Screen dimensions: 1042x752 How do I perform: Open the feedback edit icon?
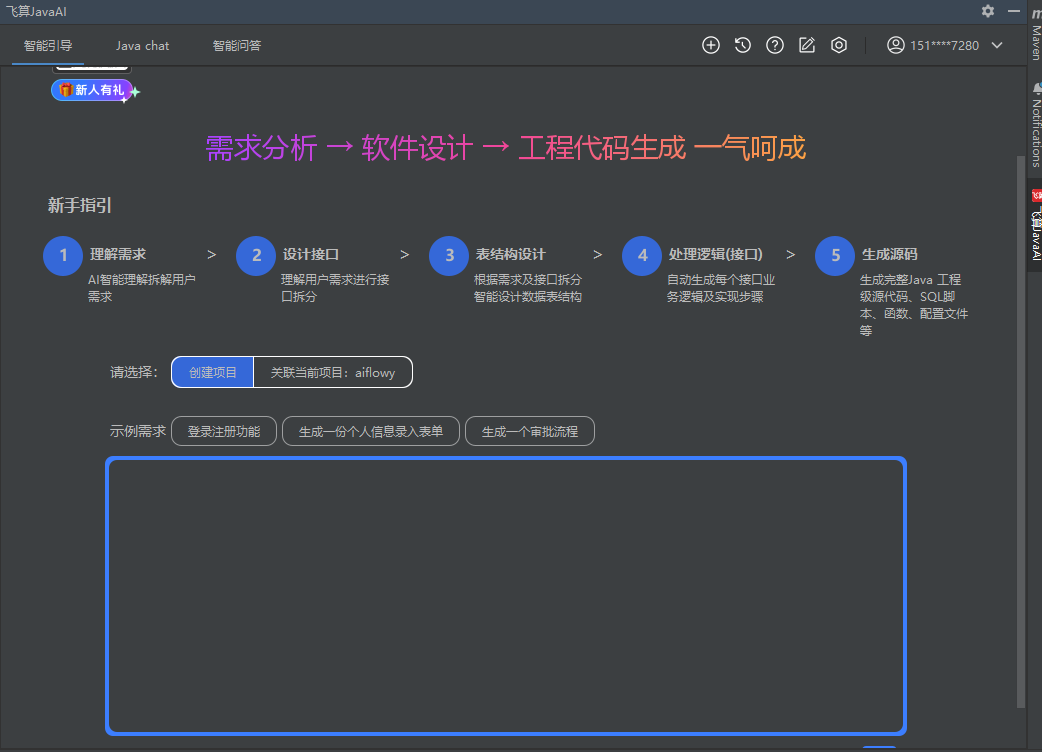(x=806, y=45)
